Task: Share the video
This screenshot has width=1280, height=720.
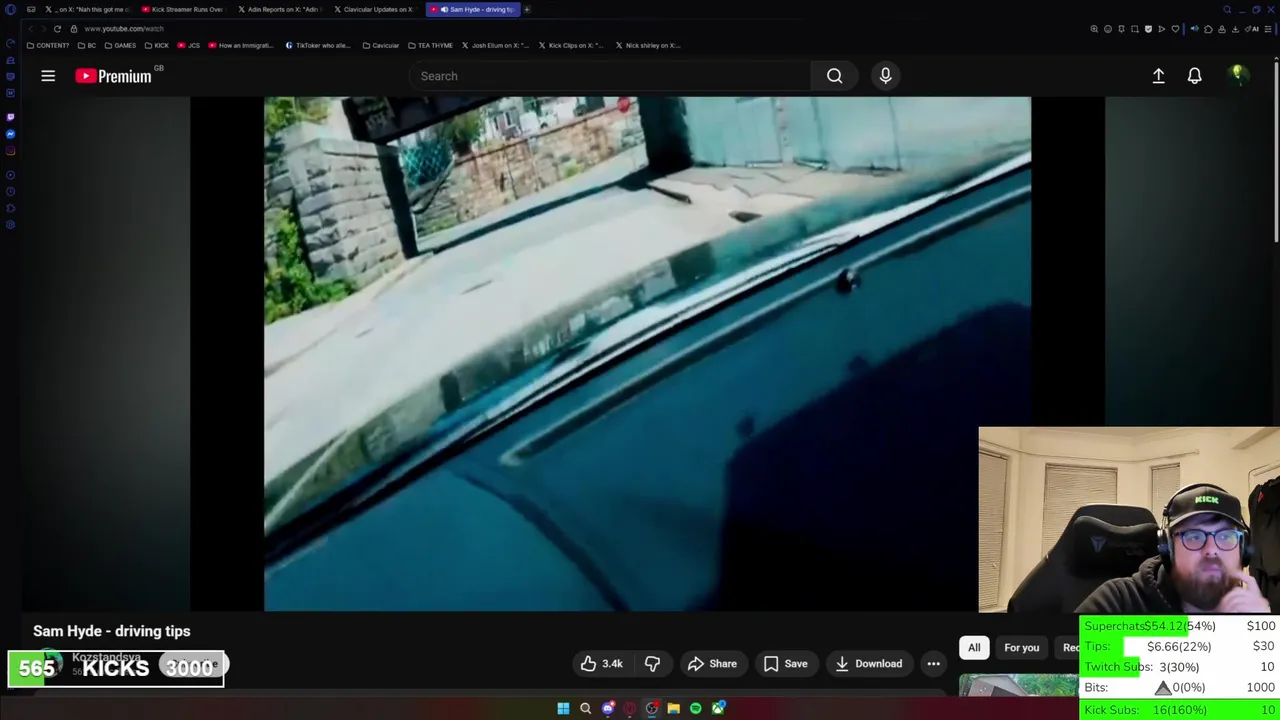Action: 712,664
